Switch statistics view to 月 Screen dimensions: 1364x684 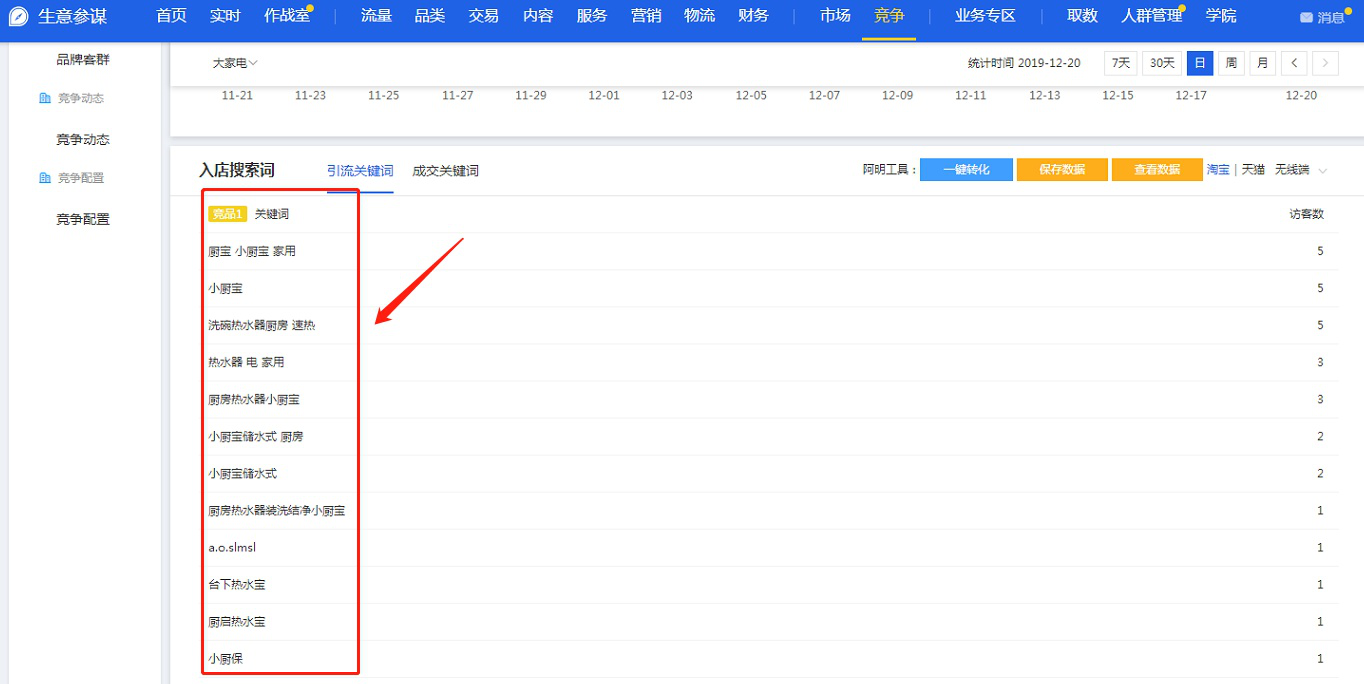click(1262, 62)
